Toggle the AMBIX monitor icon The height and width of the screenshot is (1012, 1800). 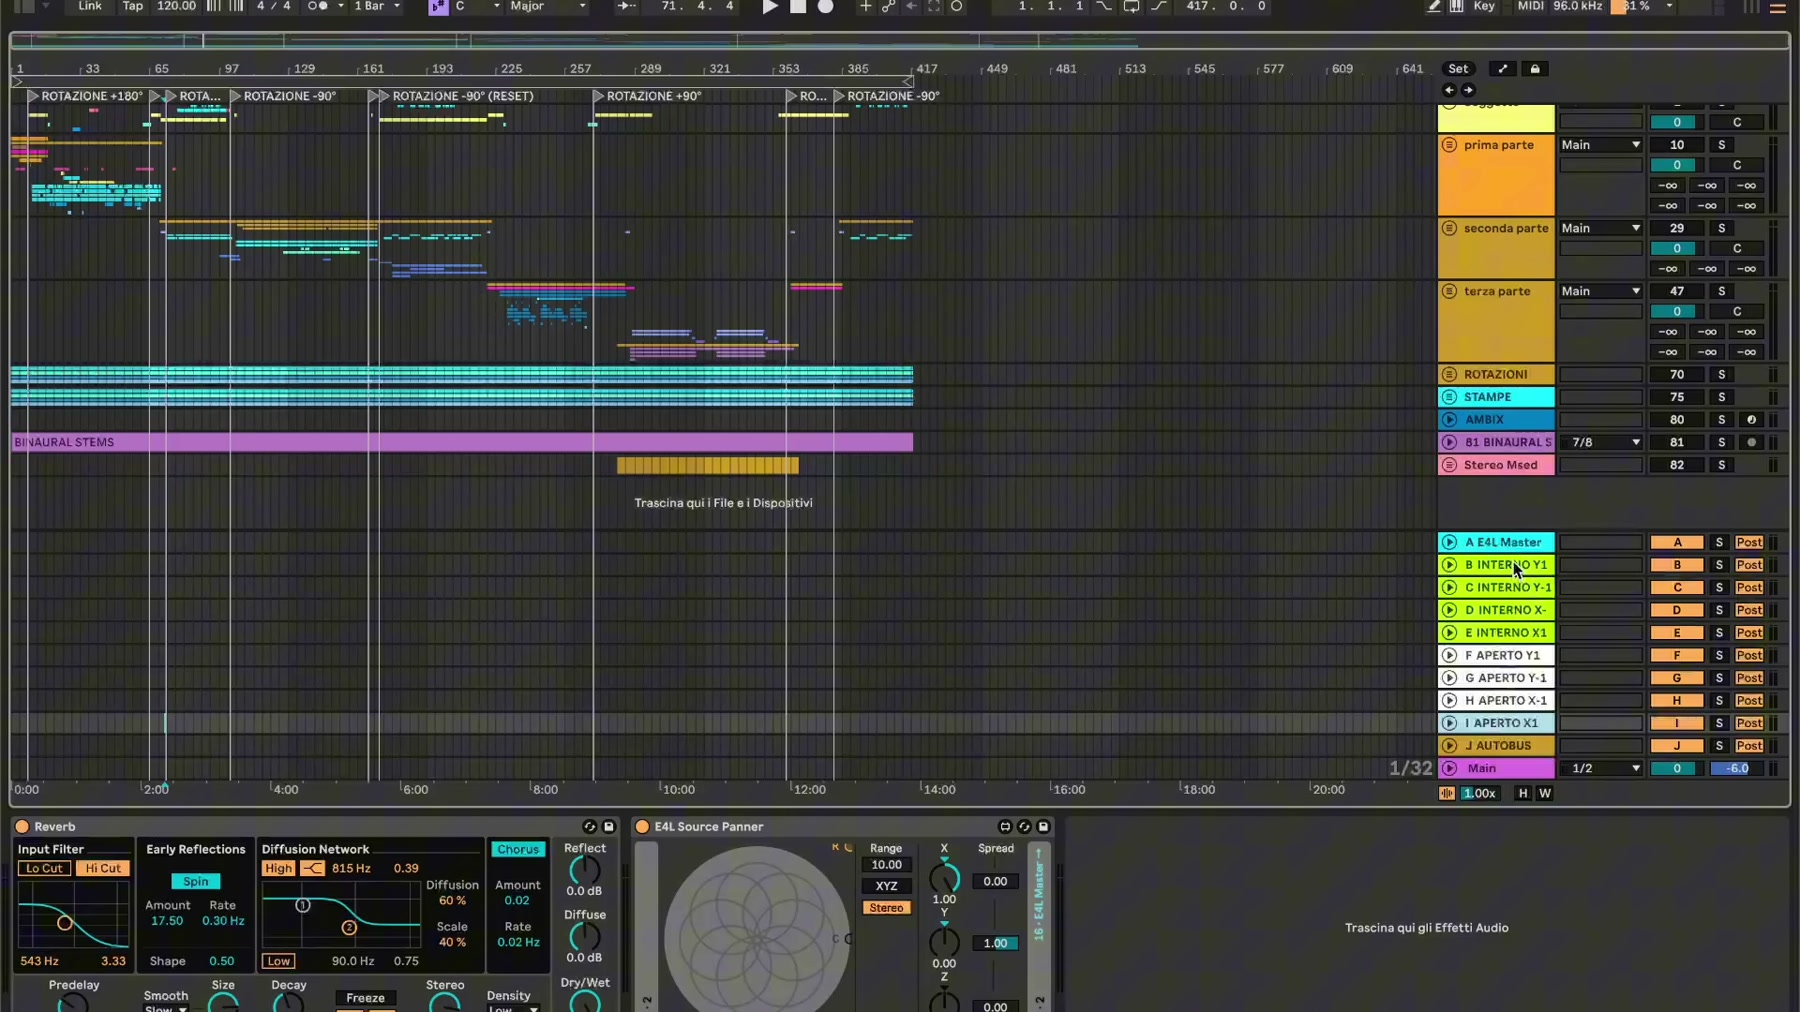pyautogui.click(x=1751, y=420)
